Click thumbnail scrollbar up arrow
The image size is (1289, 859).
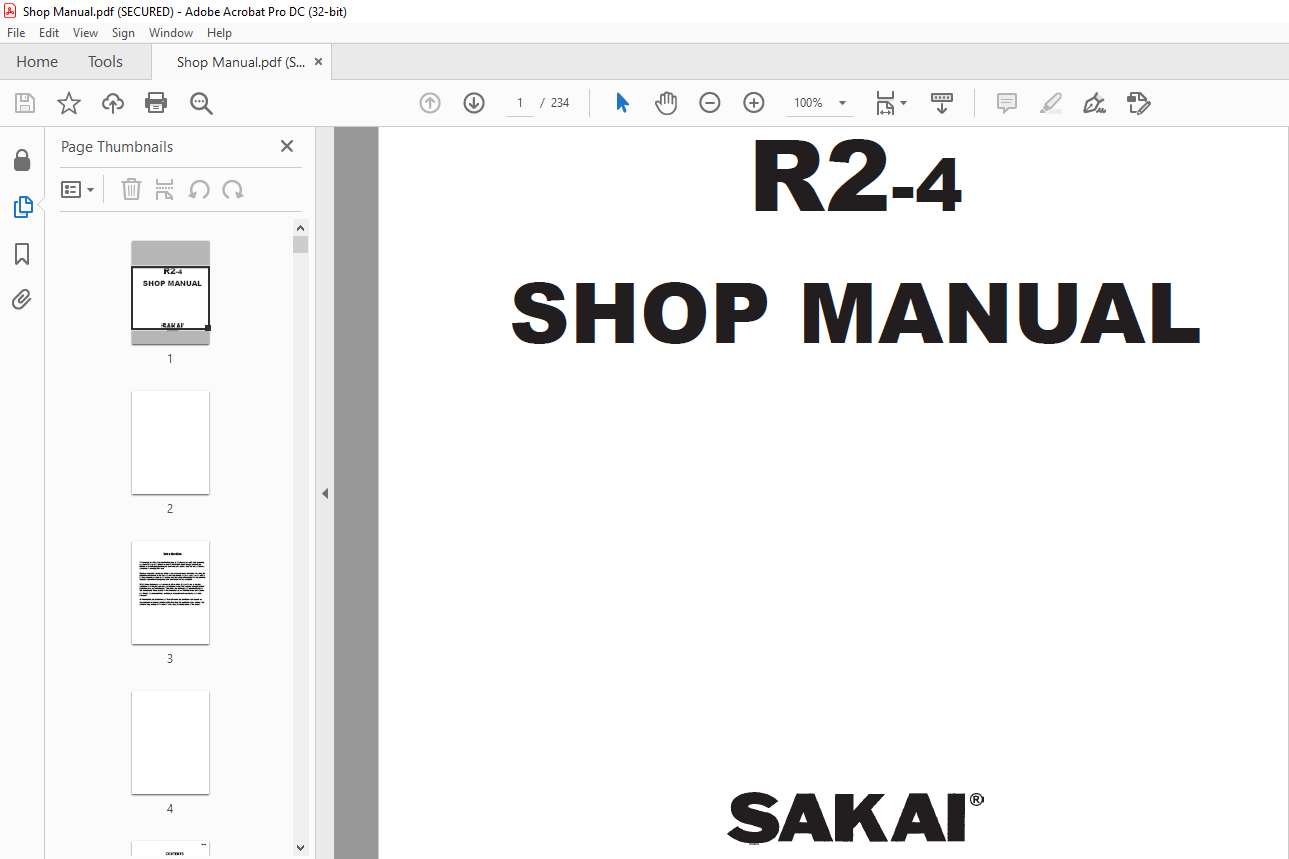[x=300, y=228]
